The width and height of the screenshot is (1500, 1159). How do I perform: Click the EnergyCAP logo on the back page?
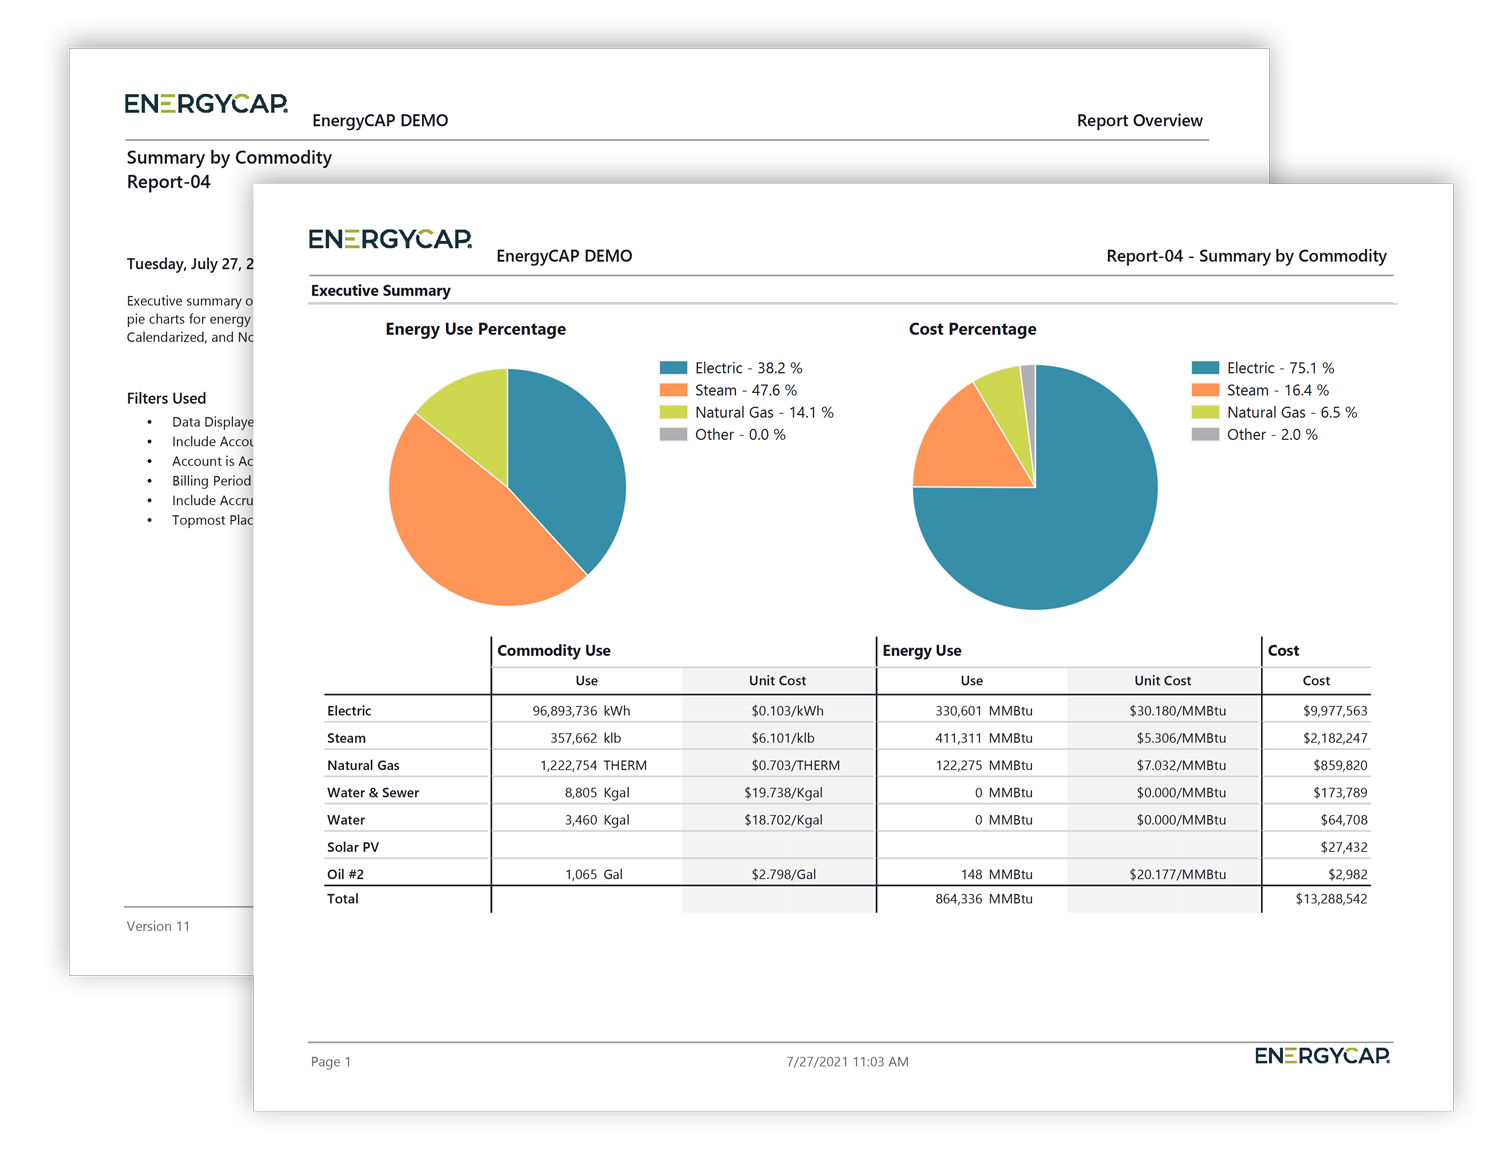[206, 103]
